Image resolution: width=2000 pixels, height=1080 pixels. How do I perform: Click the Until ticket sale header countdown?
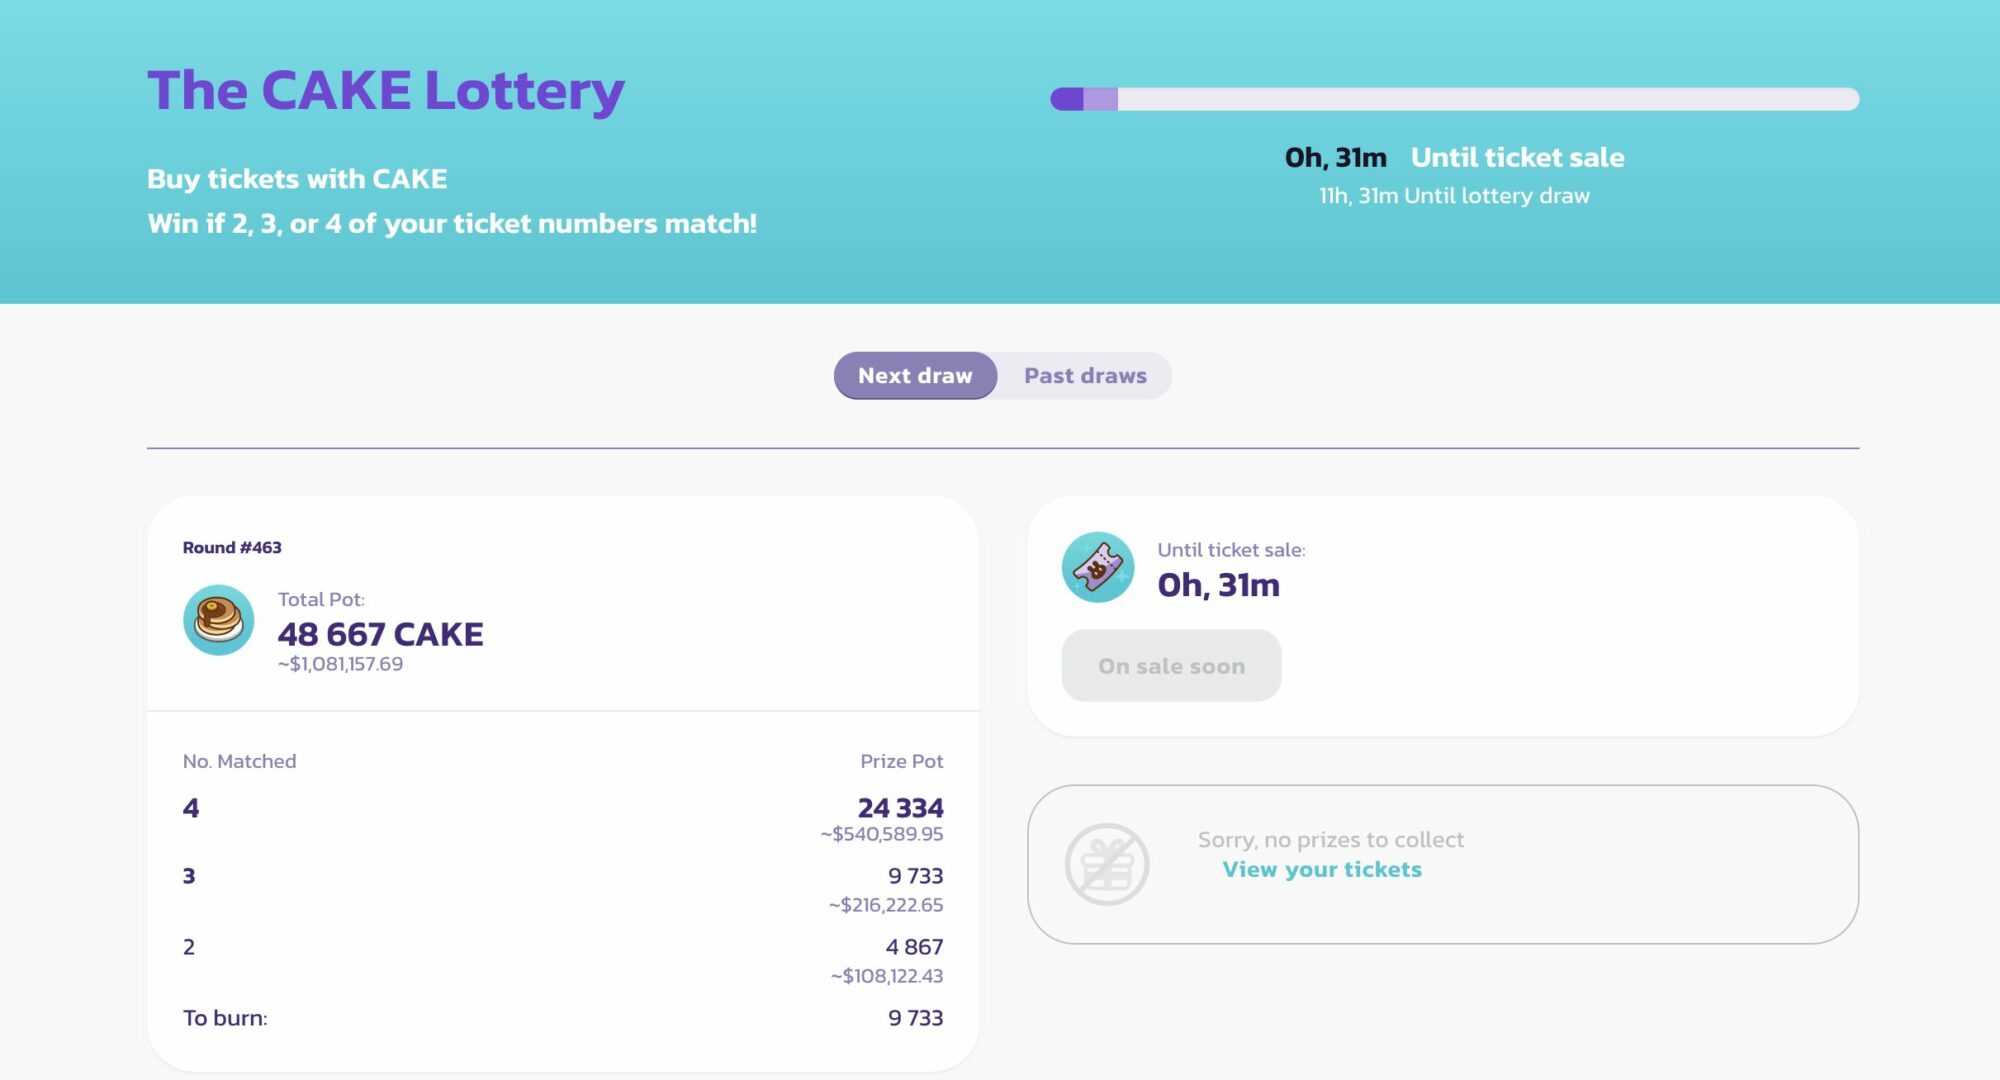pos(1454,158)
